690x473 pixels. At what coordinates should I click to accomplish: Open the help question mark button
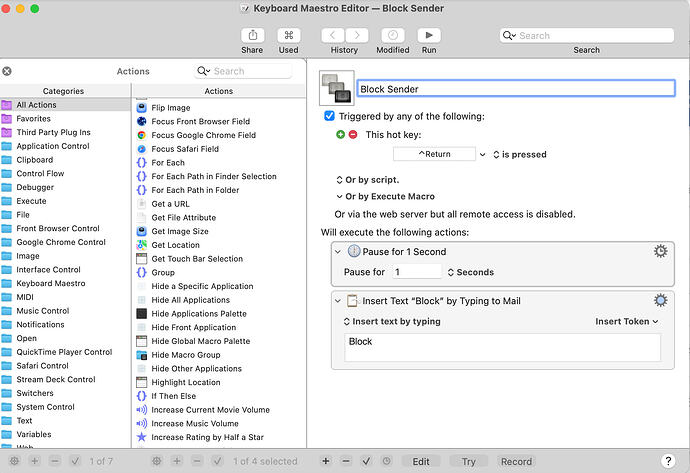668,461
